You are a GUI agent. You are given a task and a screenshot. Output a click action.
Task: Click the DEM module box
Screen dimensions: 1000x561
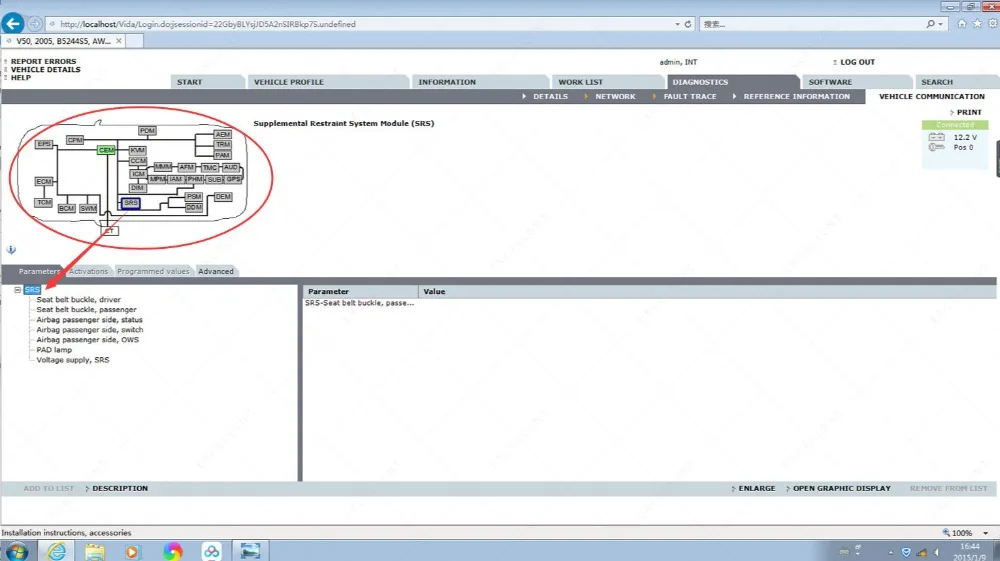[223, 196]
